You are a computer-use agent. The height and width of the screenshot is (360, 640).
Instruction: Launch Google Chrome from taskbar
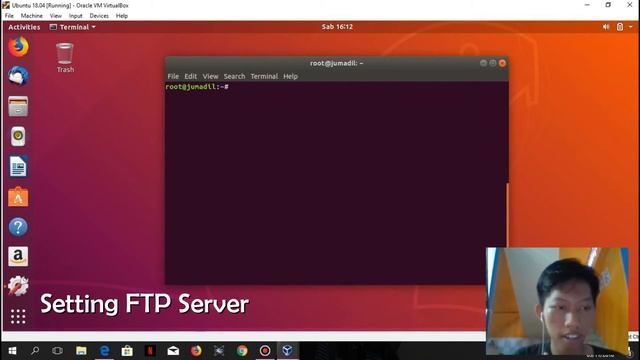pos(242,351)
